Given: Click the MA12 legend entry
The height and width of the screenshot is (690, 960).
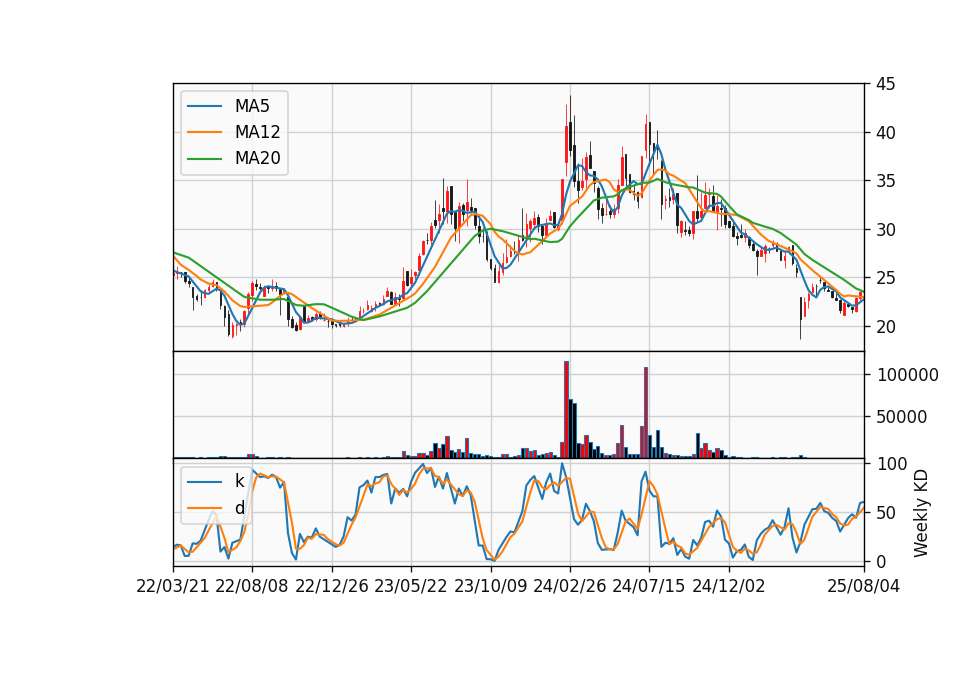Looking at the screenshot, I should click(x=233, y=132).
